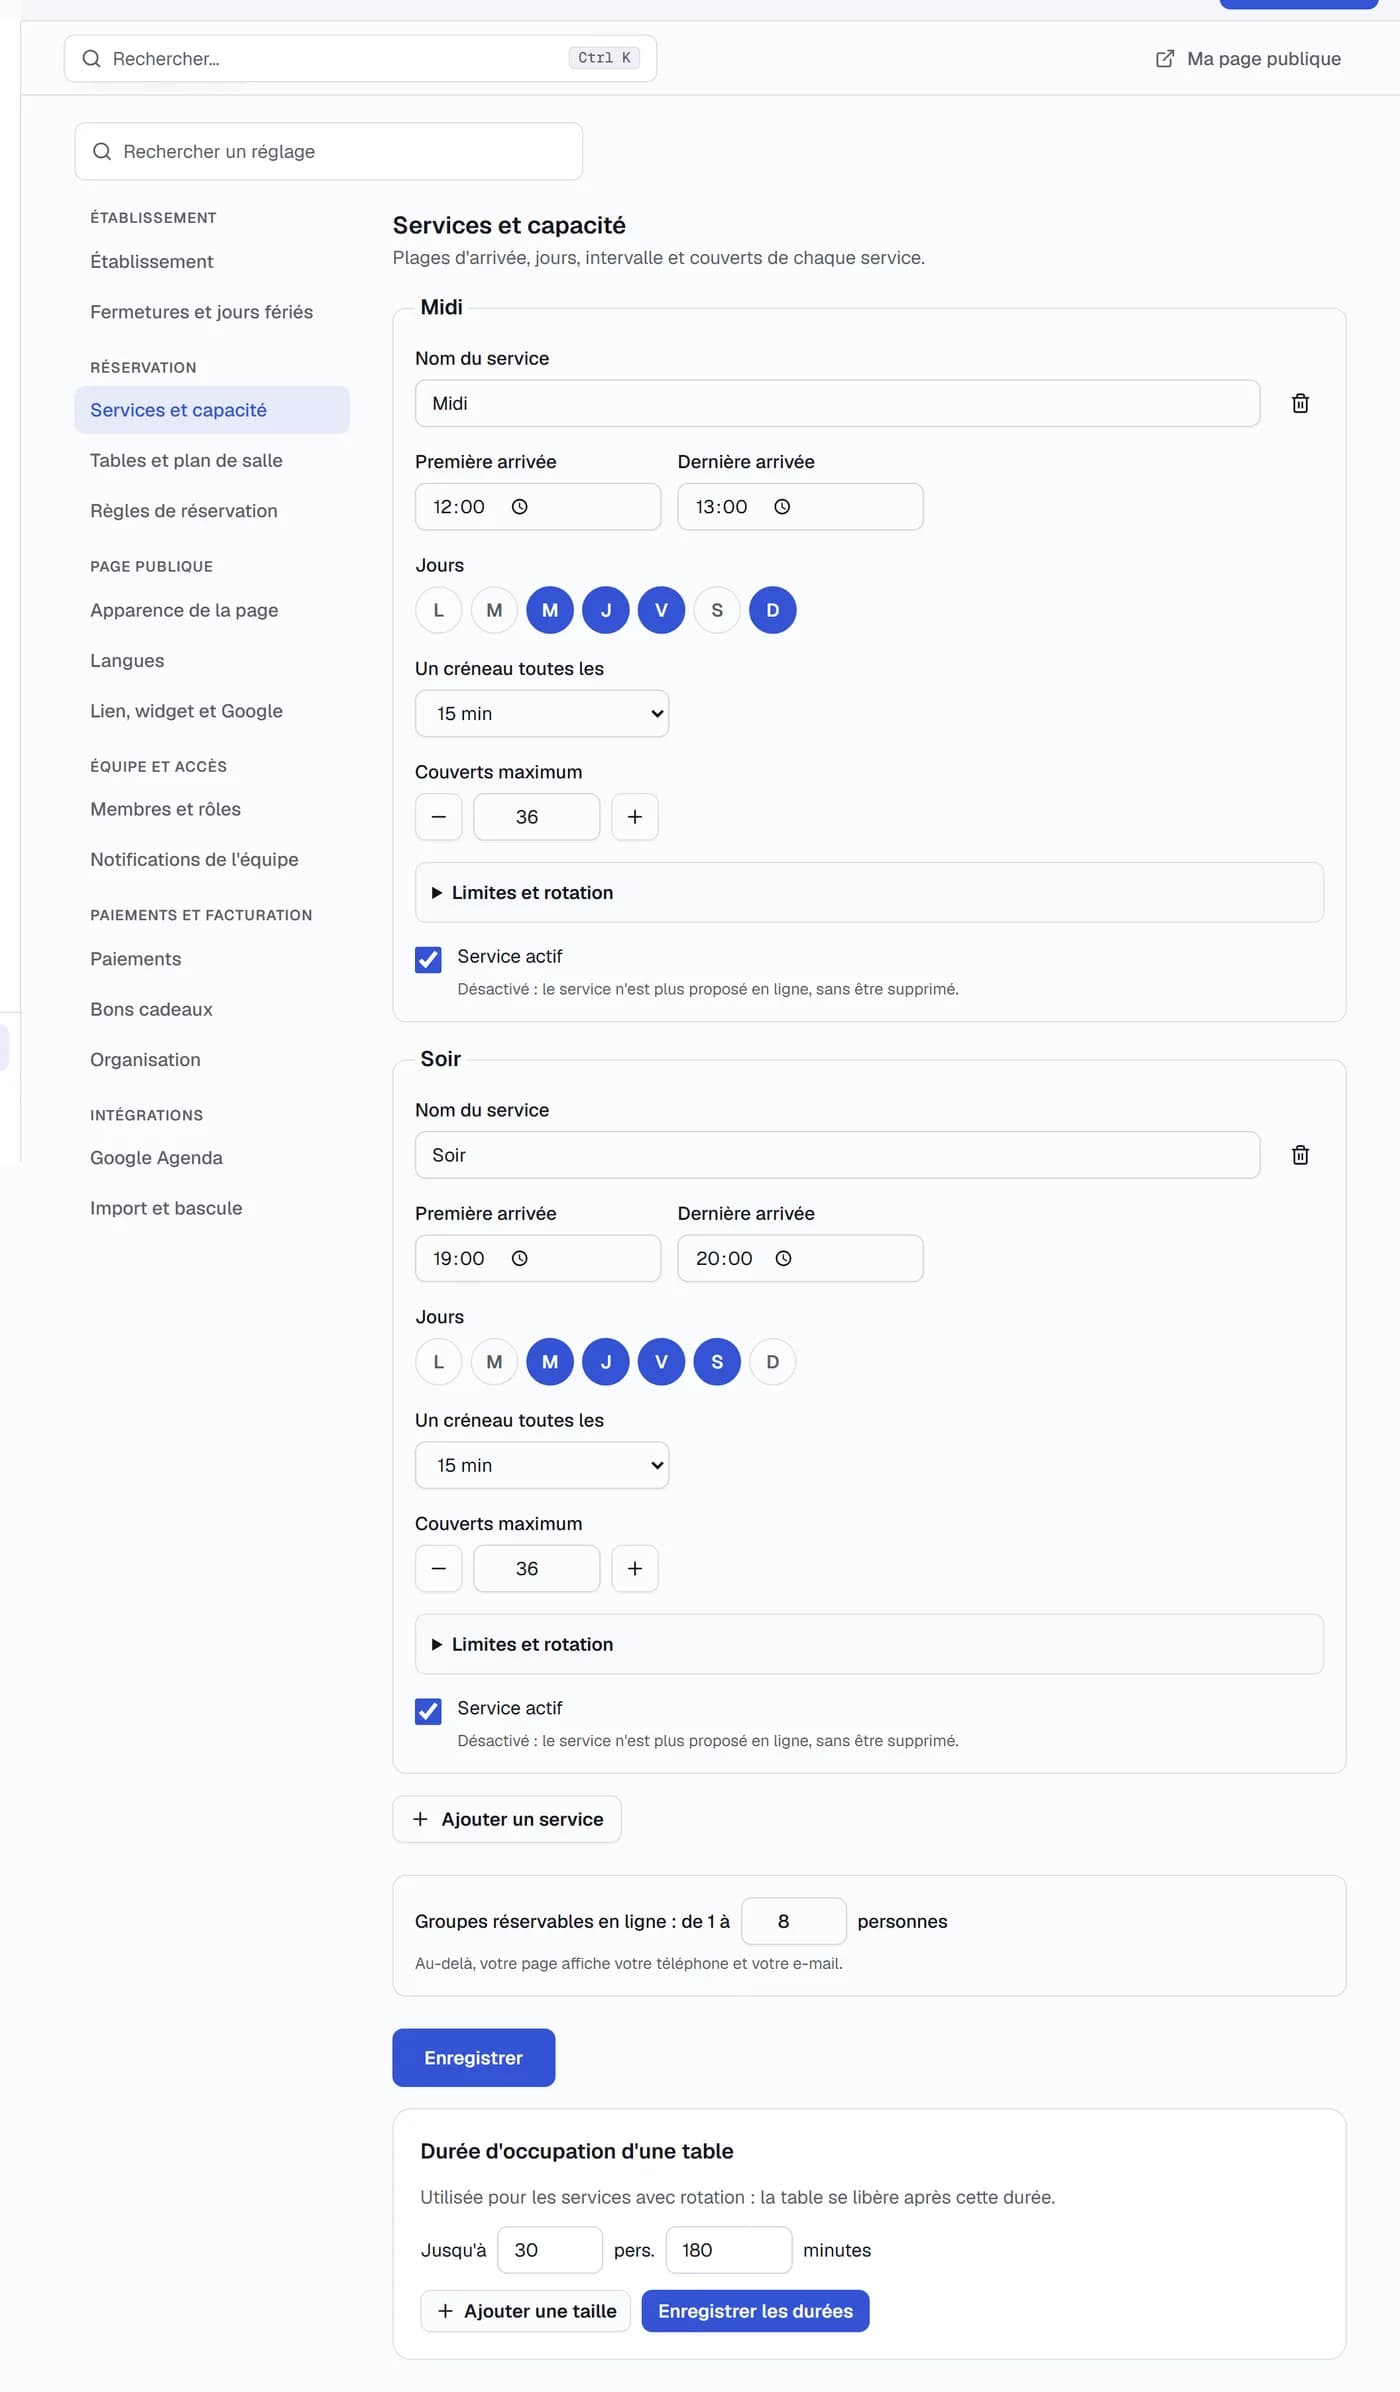Go to Règles de réservation settings
This screenshot has height=2392, width=1400.
tap(212, 511)
